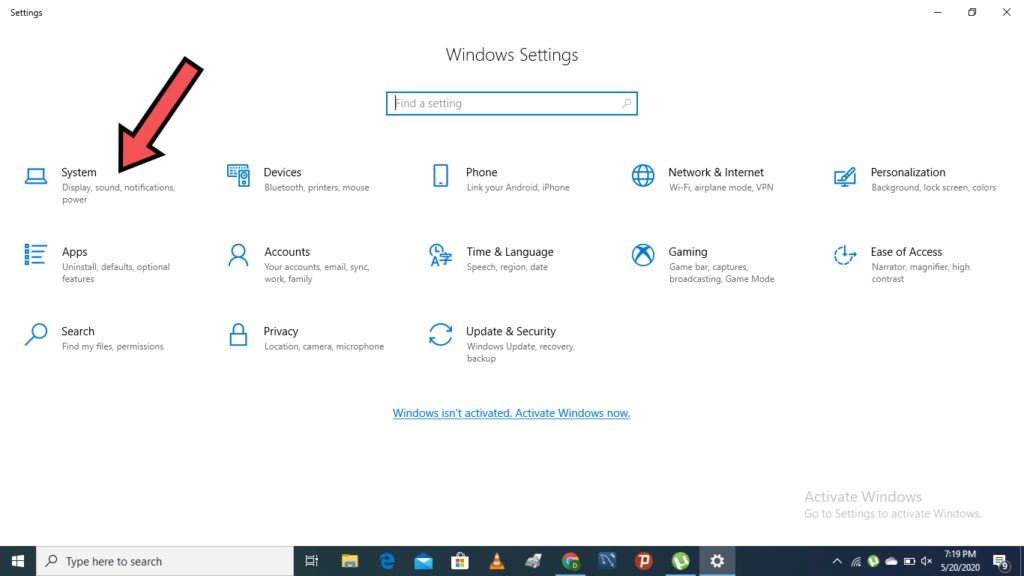
Task: Launch VLC media player cone icon
Action: point(497,561)
